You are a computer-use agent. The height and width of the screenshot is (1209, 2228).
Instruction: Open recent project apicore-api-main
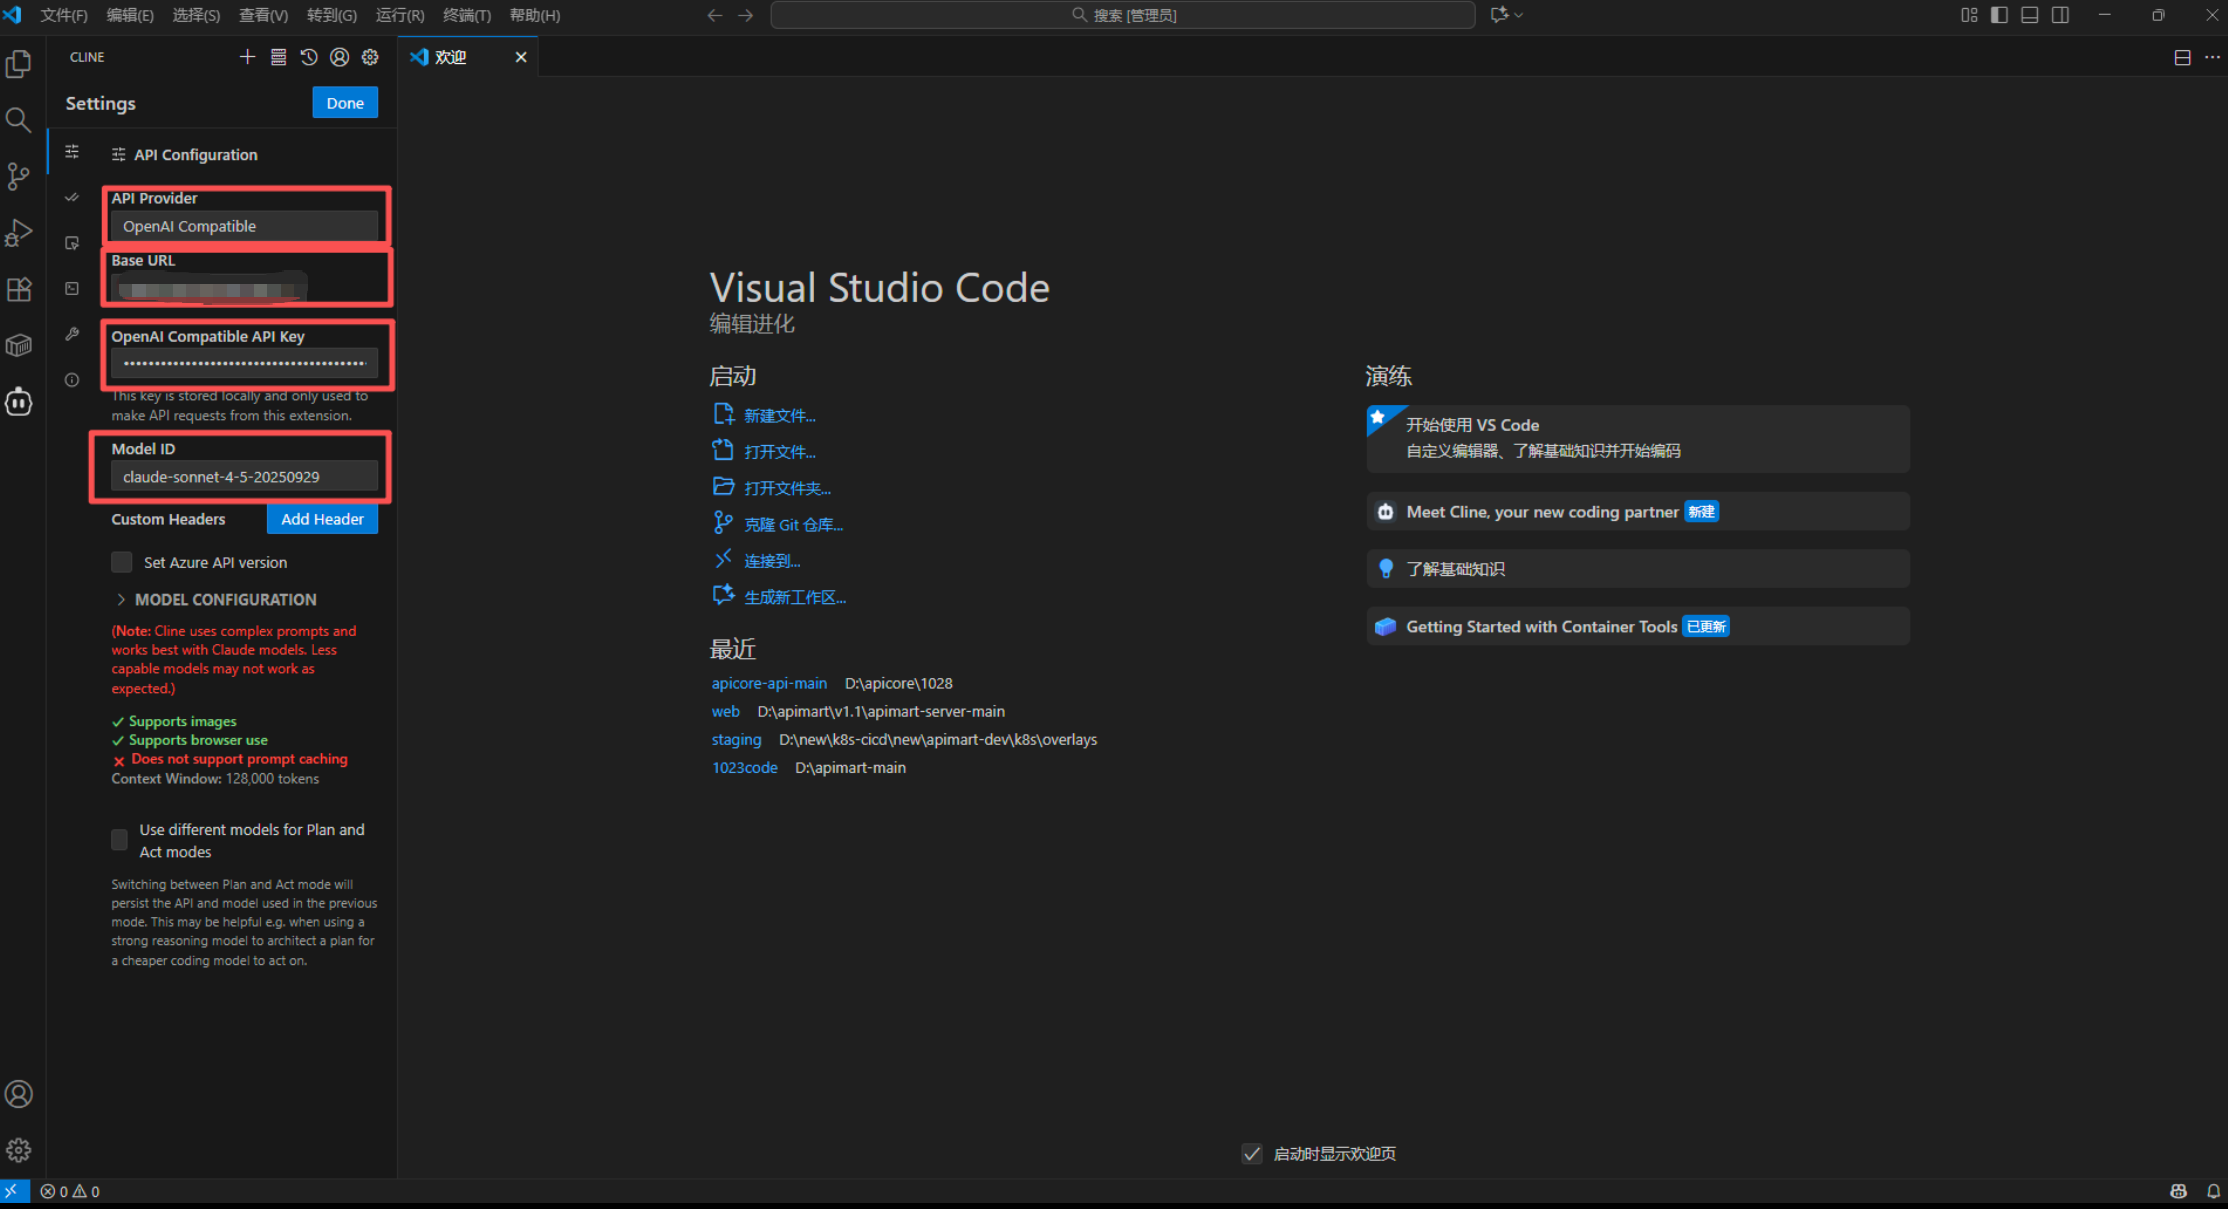(769, 683)
